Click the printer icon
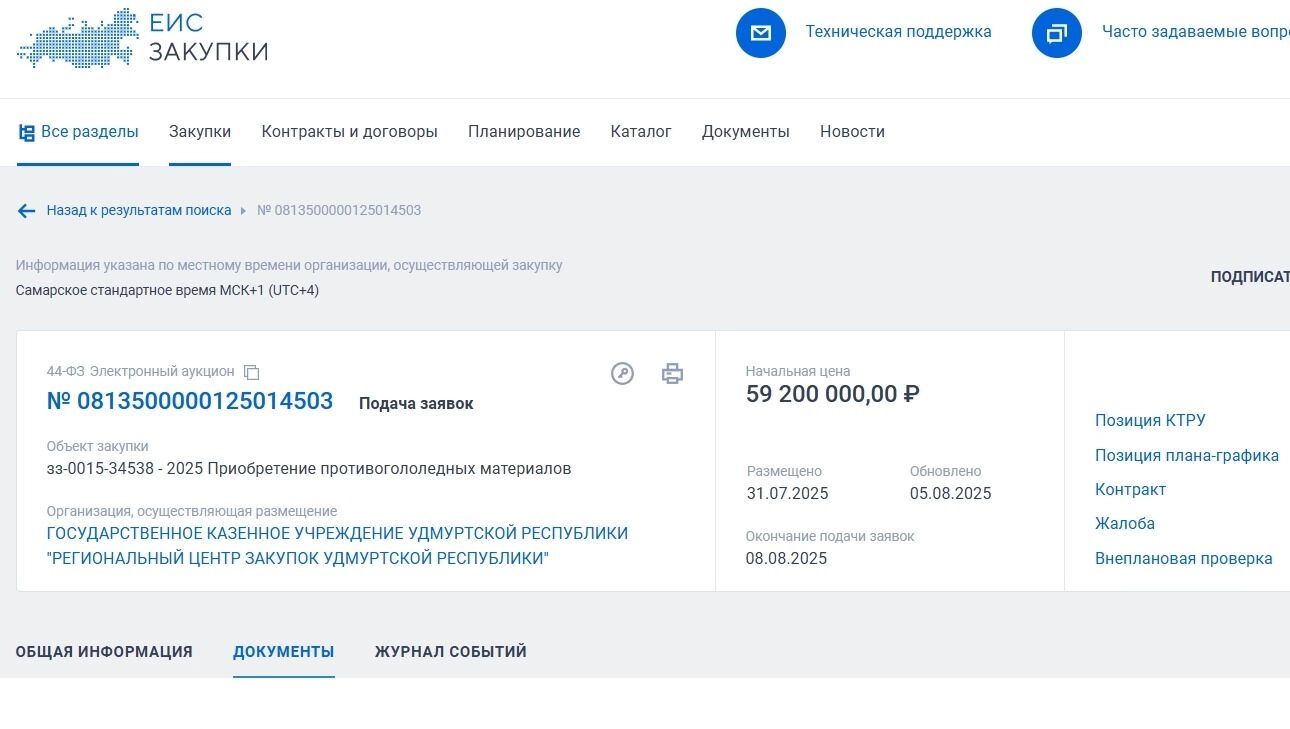Viewport: 1290px width, 729px height. (672, 374)
